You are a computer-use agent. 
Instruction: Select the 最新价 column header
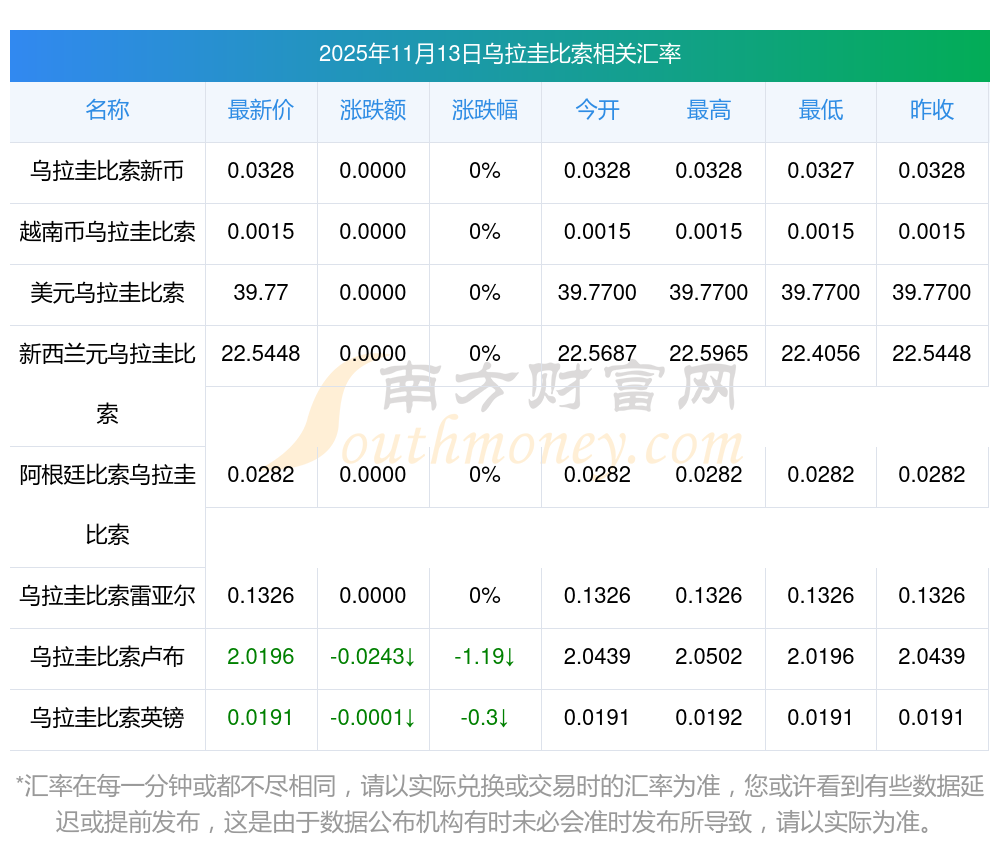261,110
